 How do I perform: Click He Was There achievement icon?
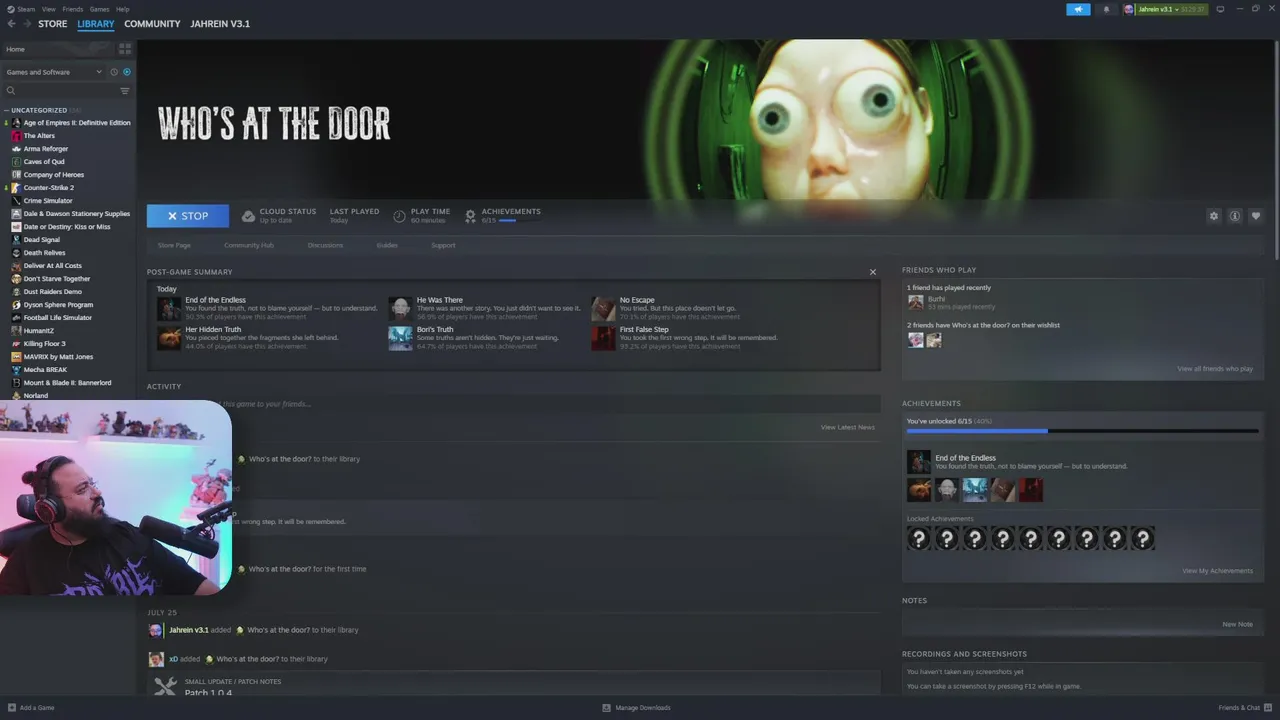point(400,308)
